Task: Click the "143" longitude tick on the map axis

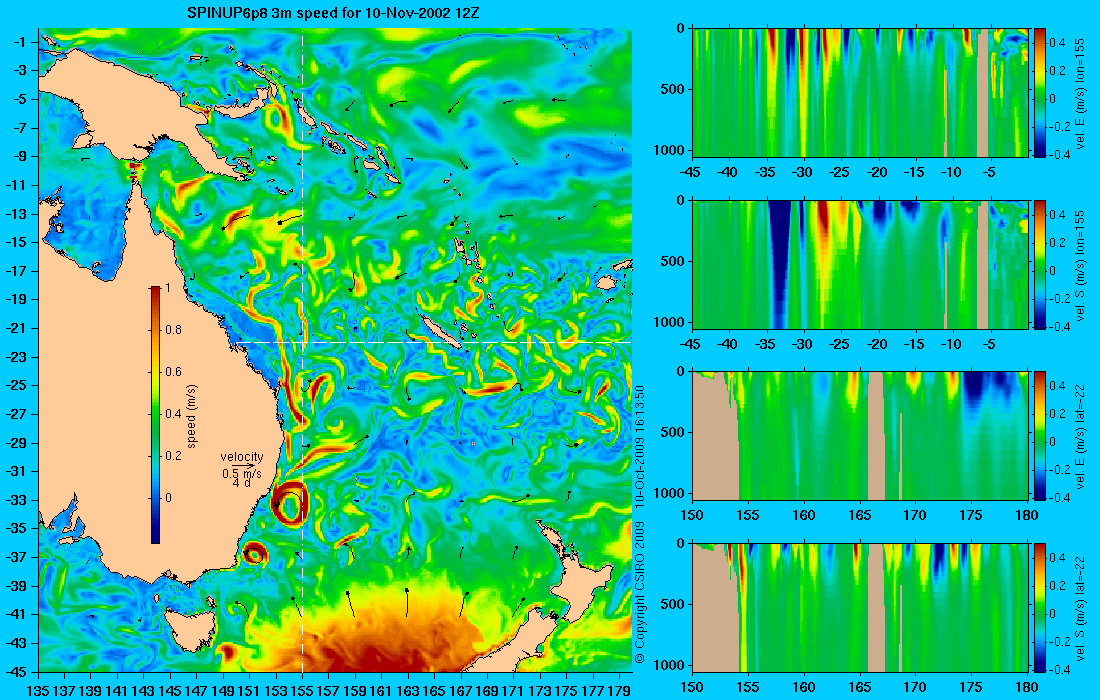Action: (144, 690)
